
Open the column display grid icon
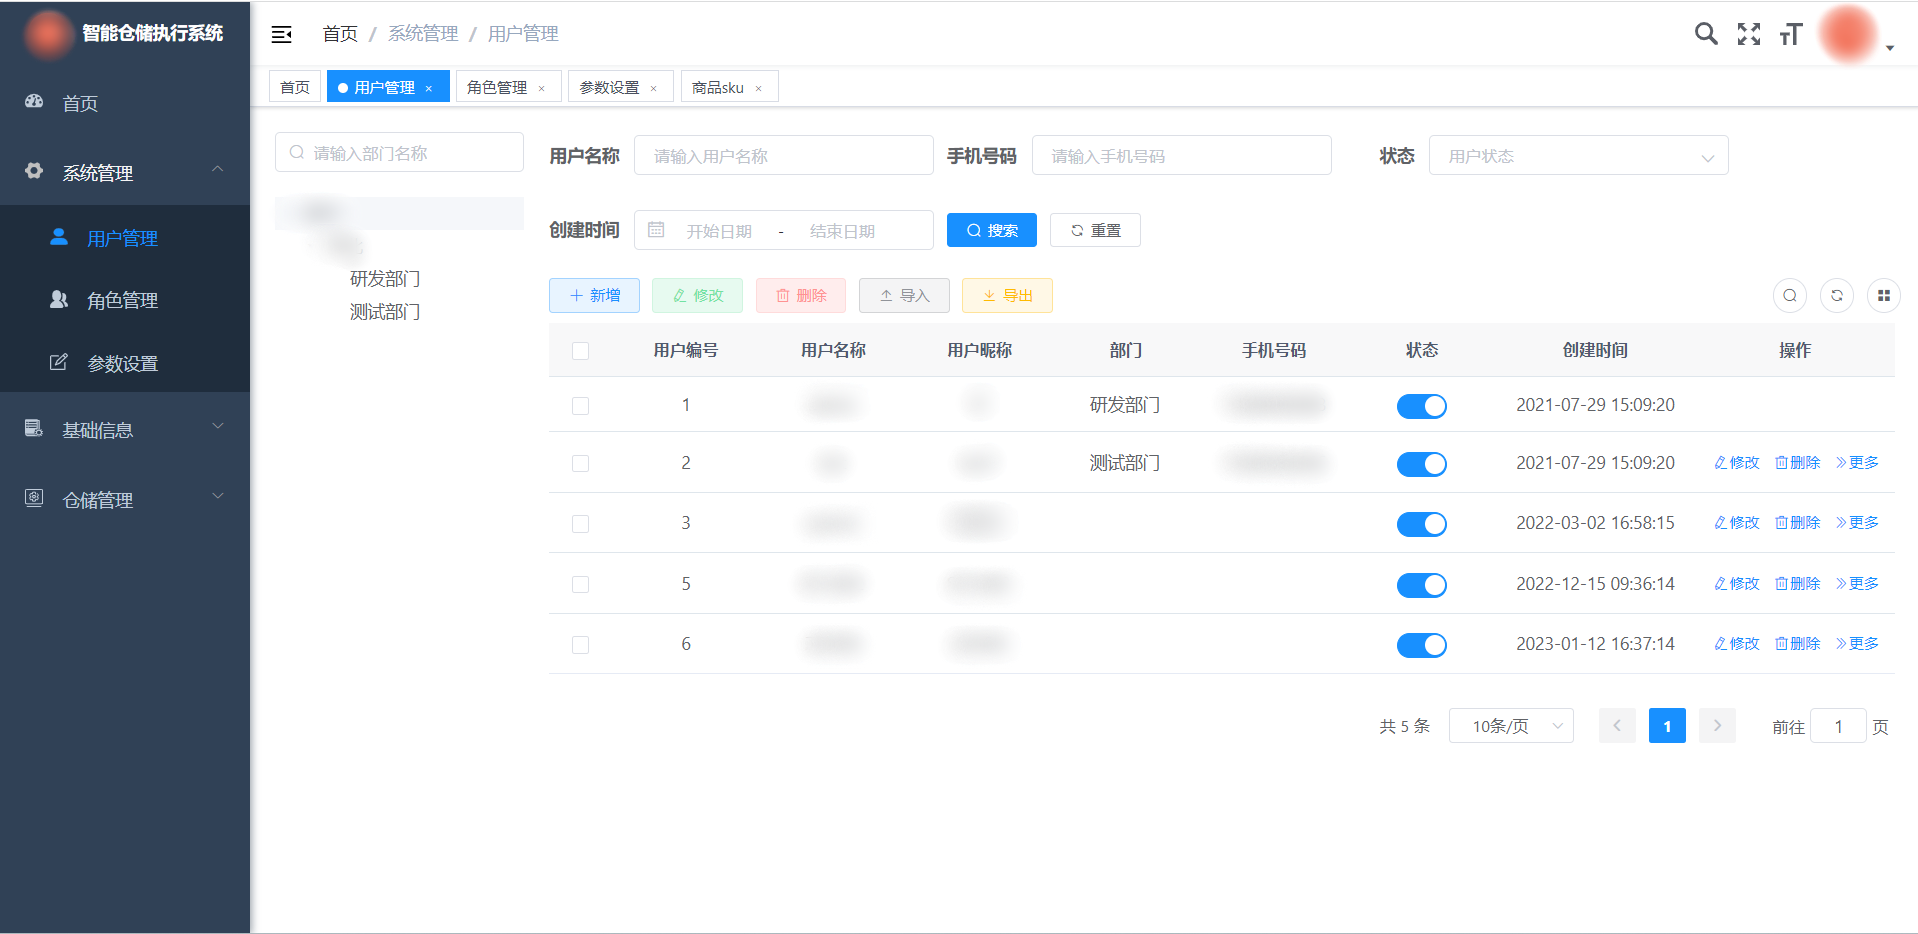(x=1884, y=295)
